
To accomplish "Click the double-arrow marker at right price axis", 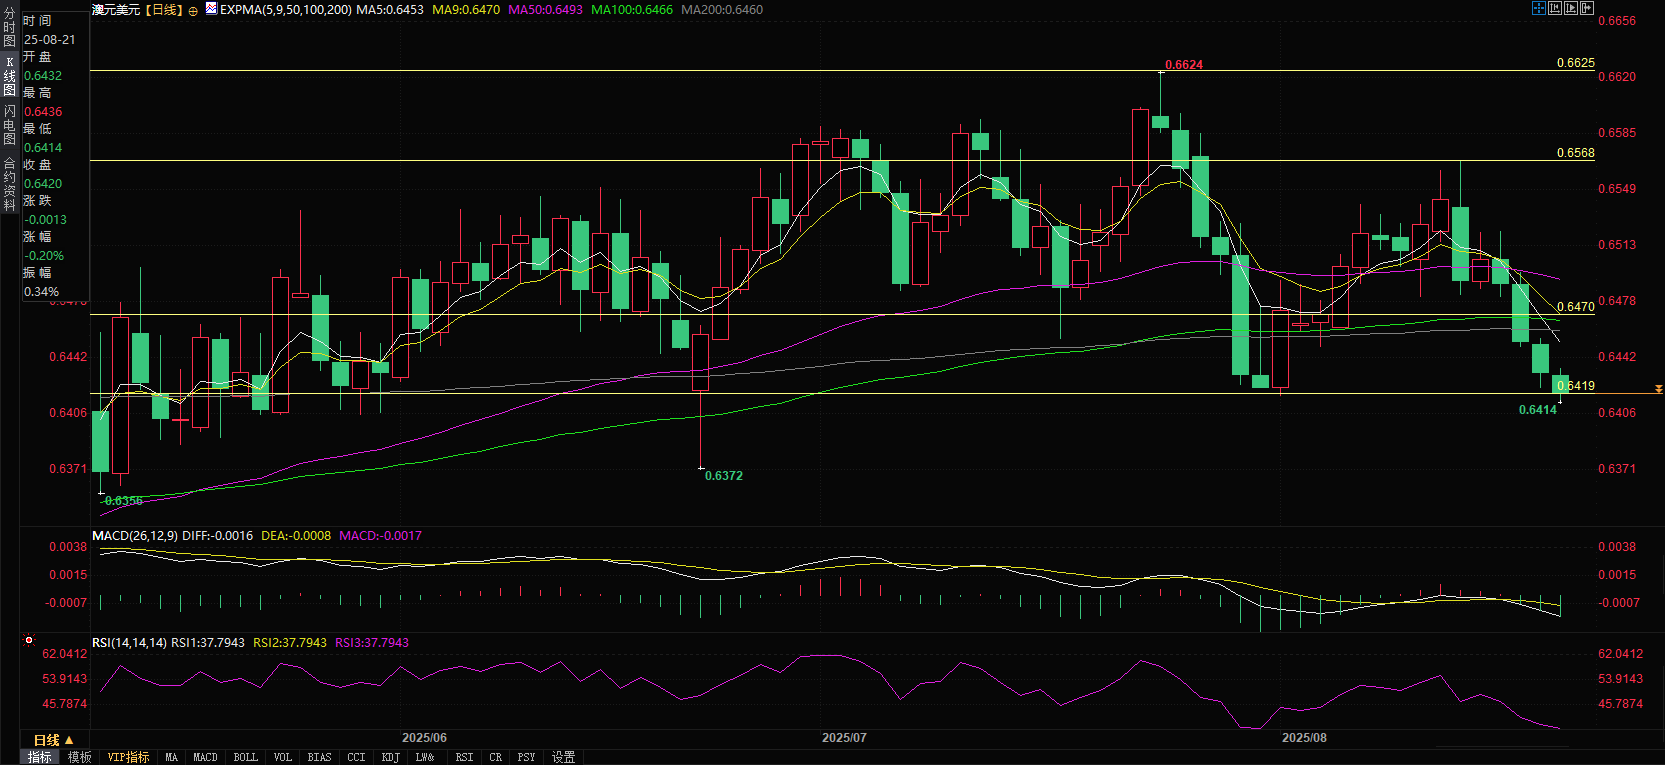I will pos(1658,388).
